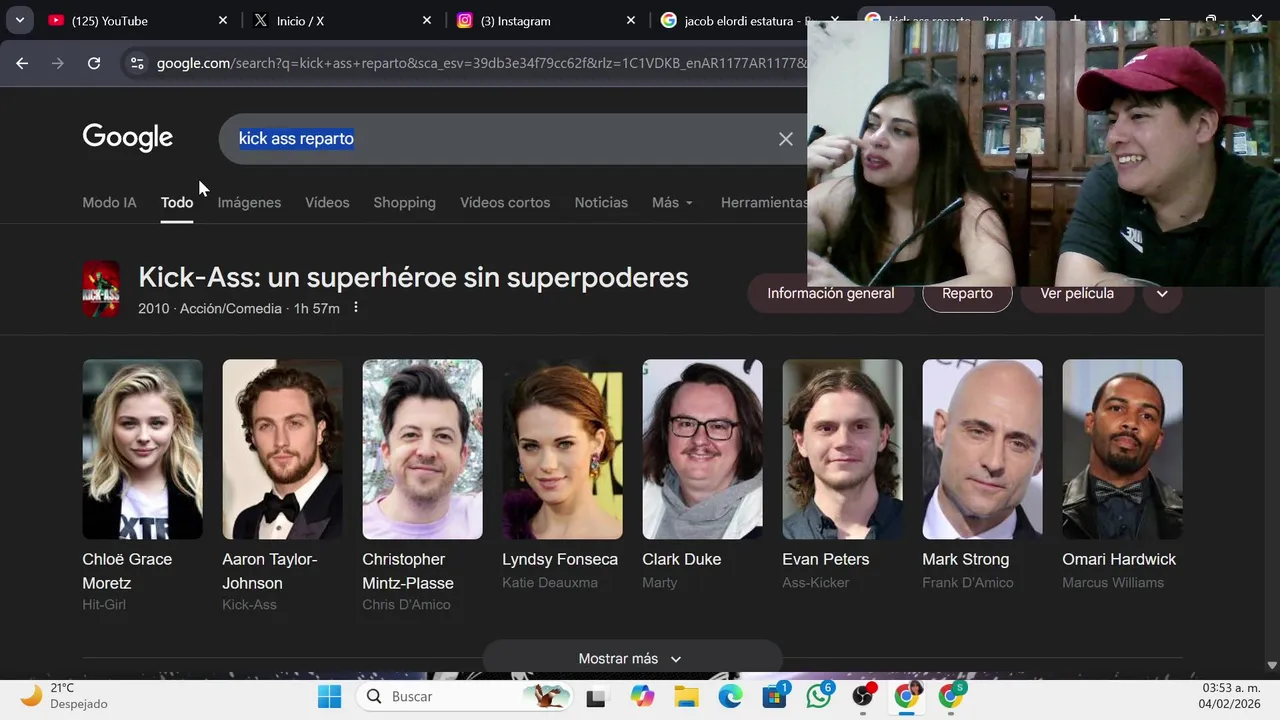Clear the Google search box
1280x720 pixels.
click(786, 139)
